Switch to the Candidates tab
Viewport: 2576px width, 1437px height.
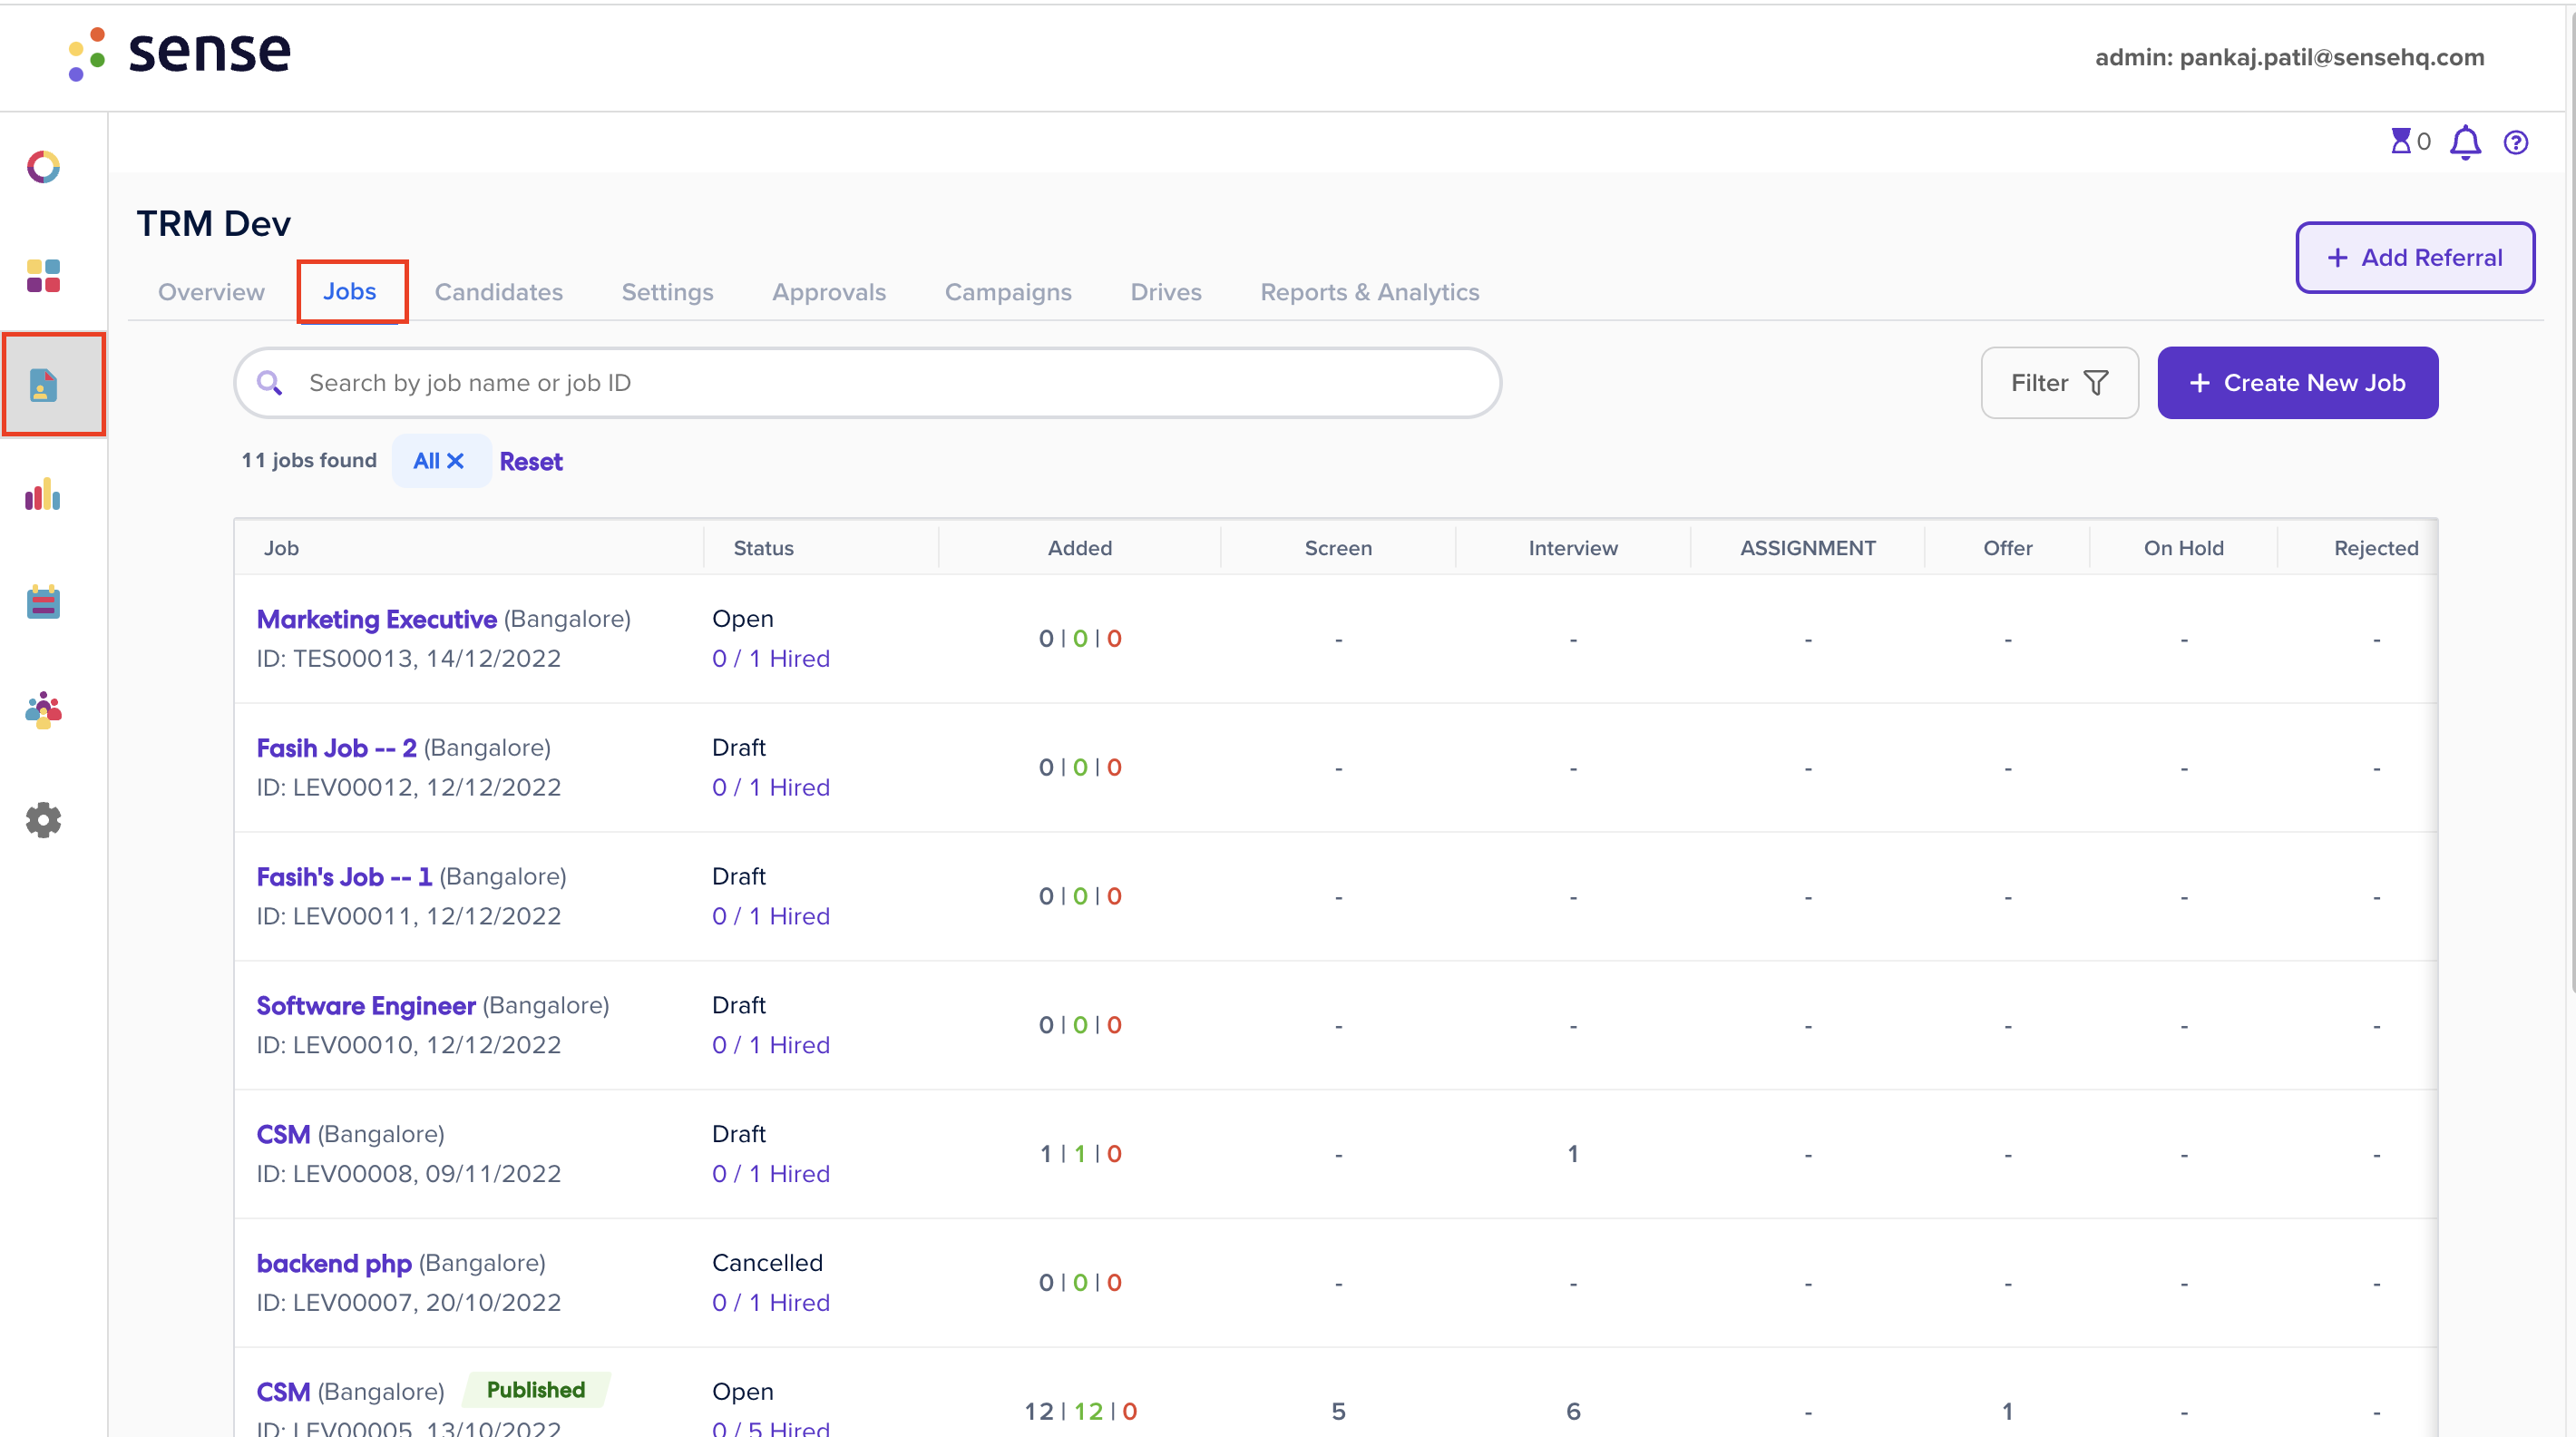[x=498, y=292]
